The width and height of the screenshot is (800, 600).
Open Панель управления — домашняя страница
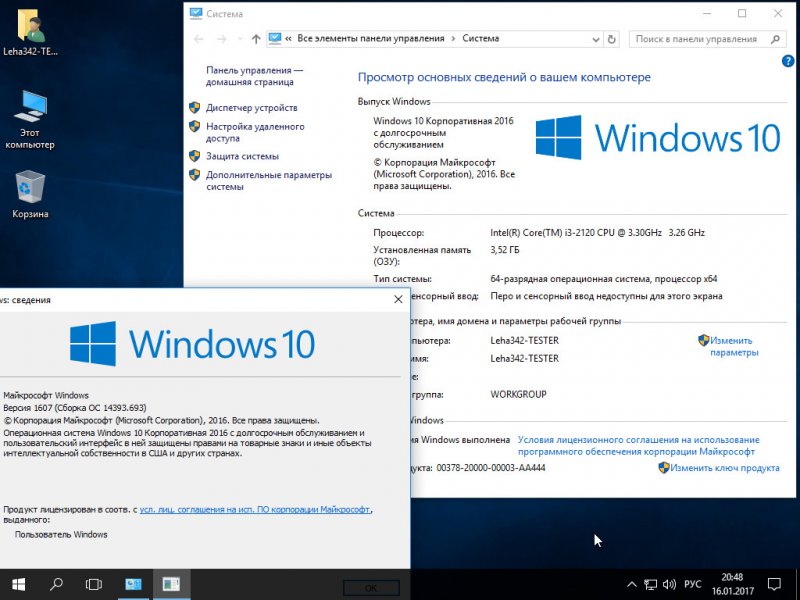pyautogui.click(x=254, y=76)
